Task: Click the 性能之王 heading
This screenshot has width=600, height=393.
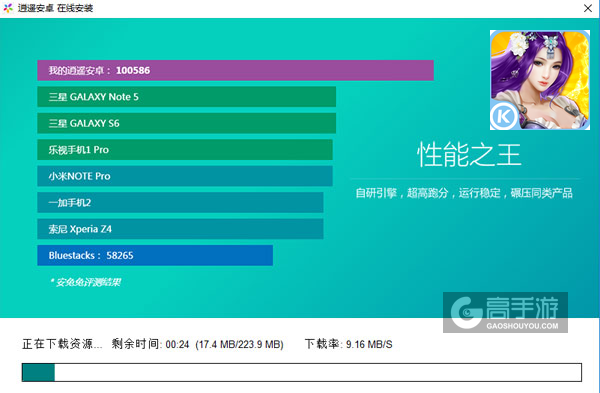Action: click(x=469, y=154)
